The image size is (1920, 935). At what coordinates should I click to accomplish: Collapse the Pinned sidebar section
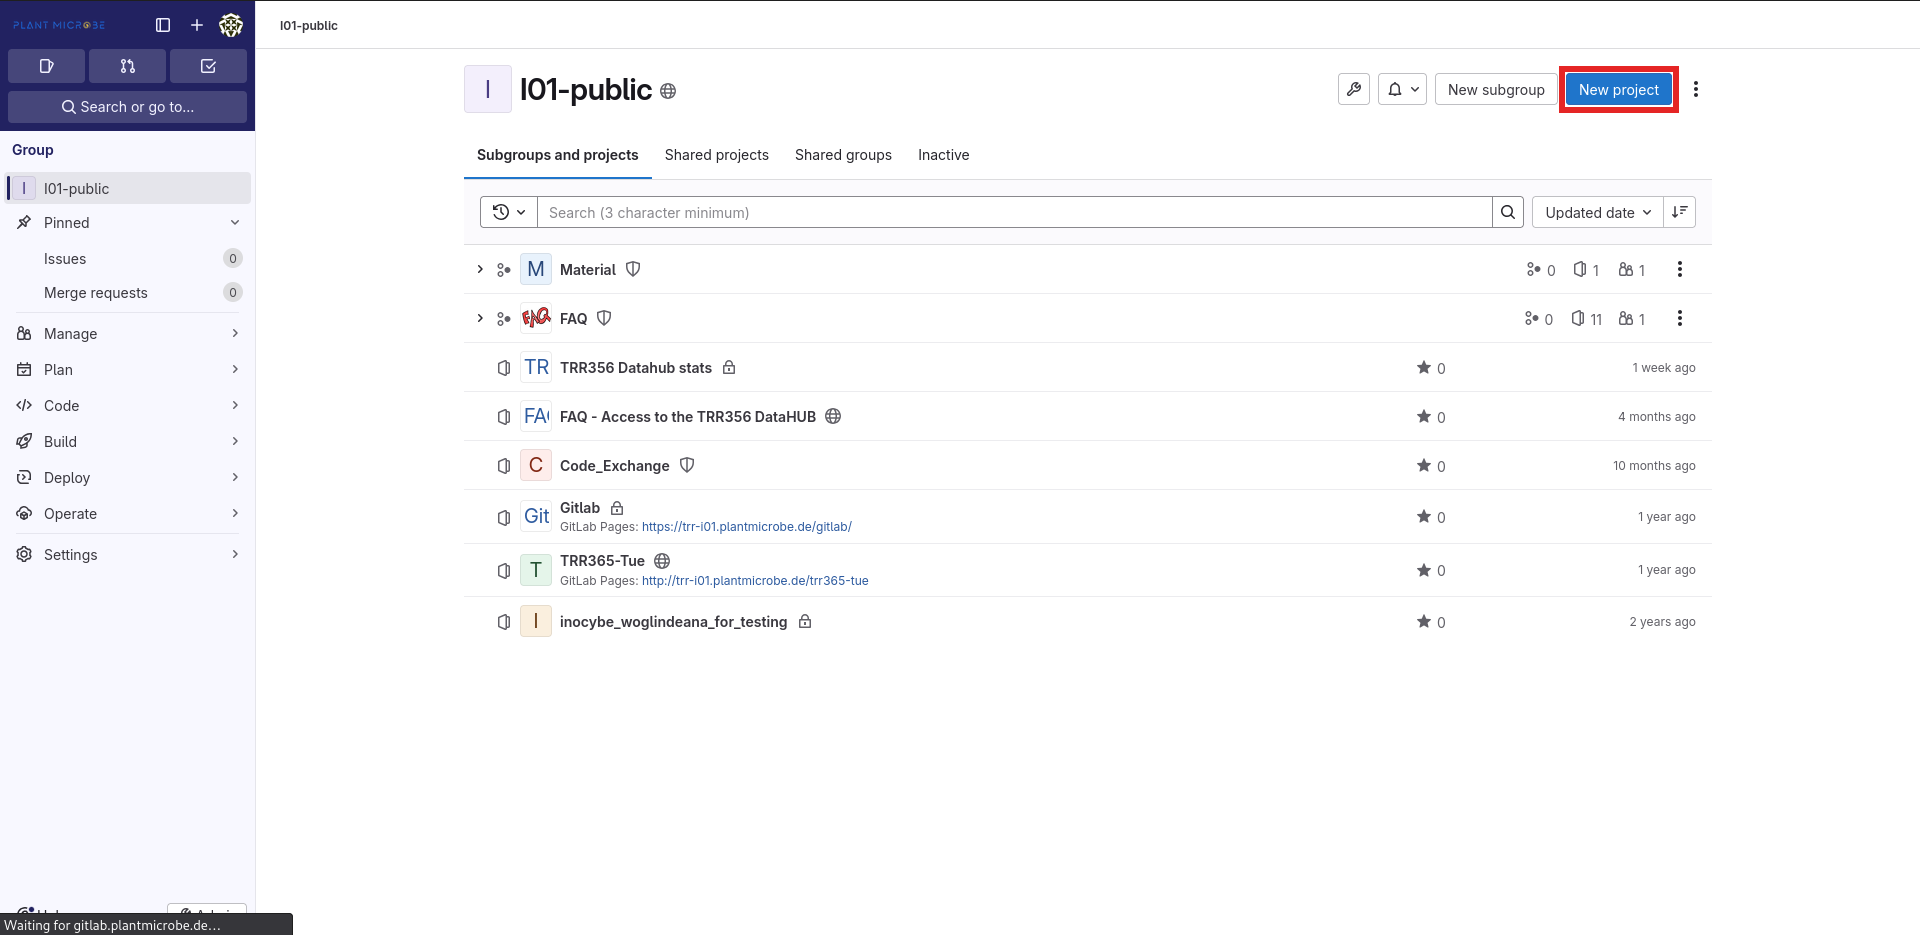click(127, 222)
